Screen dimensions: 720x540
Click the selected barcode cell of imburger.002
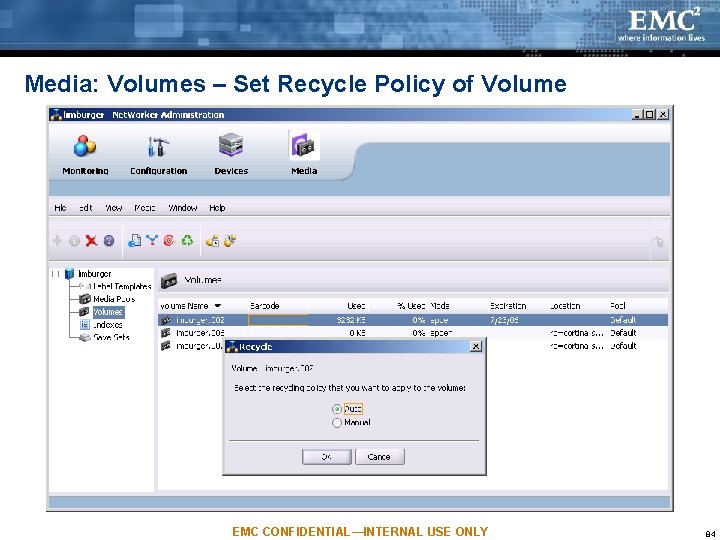(278, 320)
